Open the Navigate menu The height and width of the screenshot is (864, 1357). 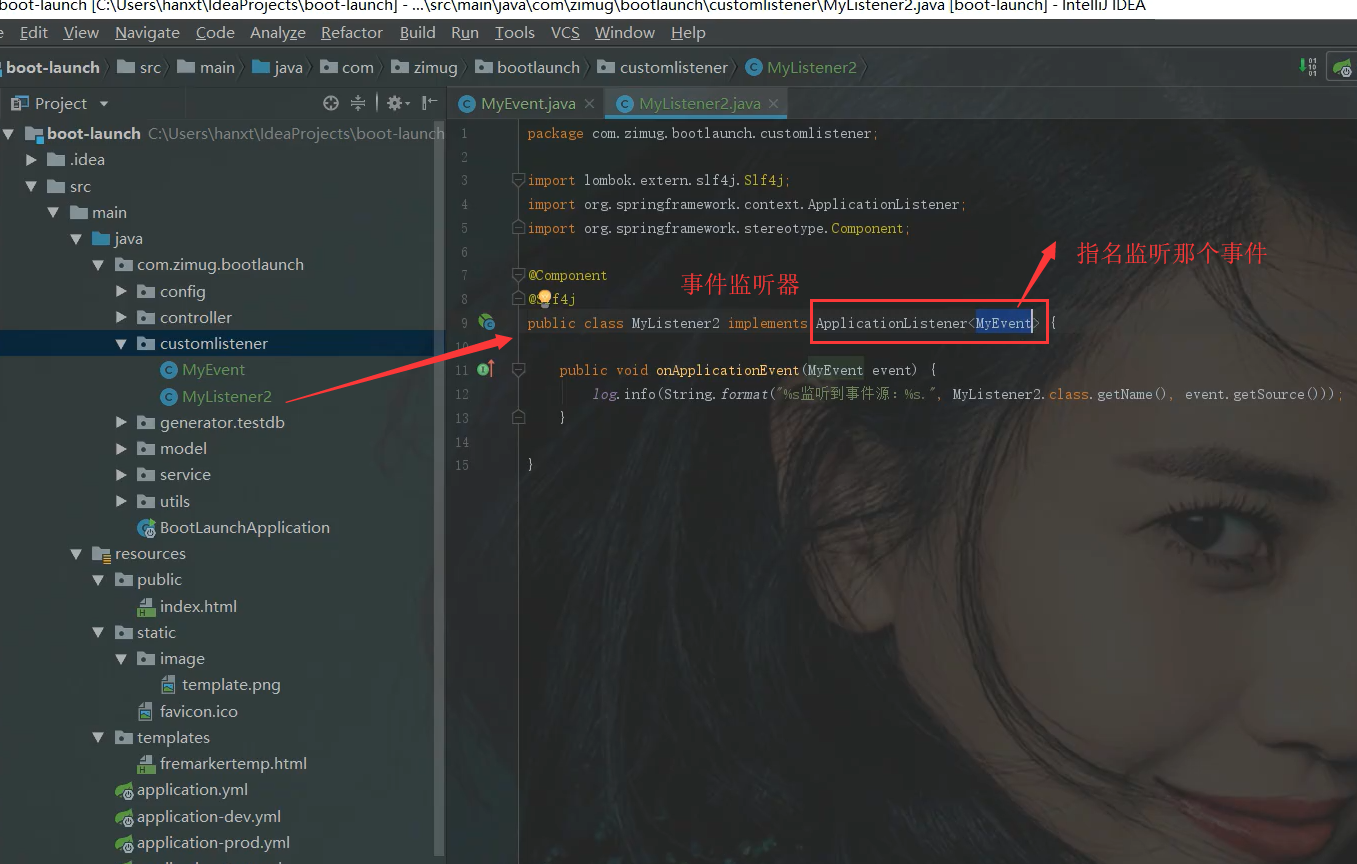coord(147,32)
